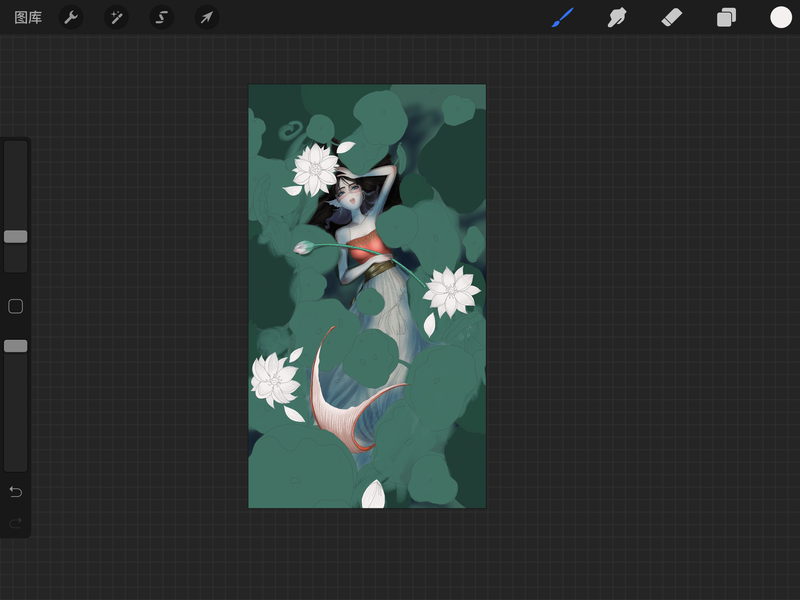Activate the Transform arrow tool
The image size is (800, 600).
tap(207, 18)
